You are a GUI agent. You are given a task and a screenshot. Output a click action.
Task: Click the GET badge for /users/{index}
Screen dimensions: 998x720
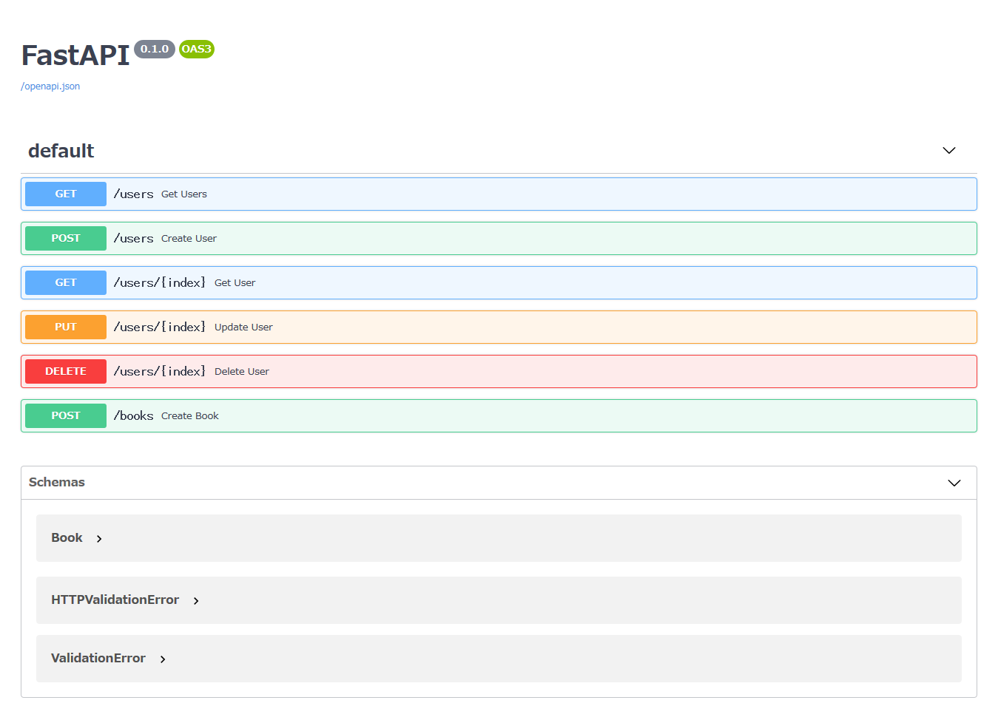tap(65, 283)
